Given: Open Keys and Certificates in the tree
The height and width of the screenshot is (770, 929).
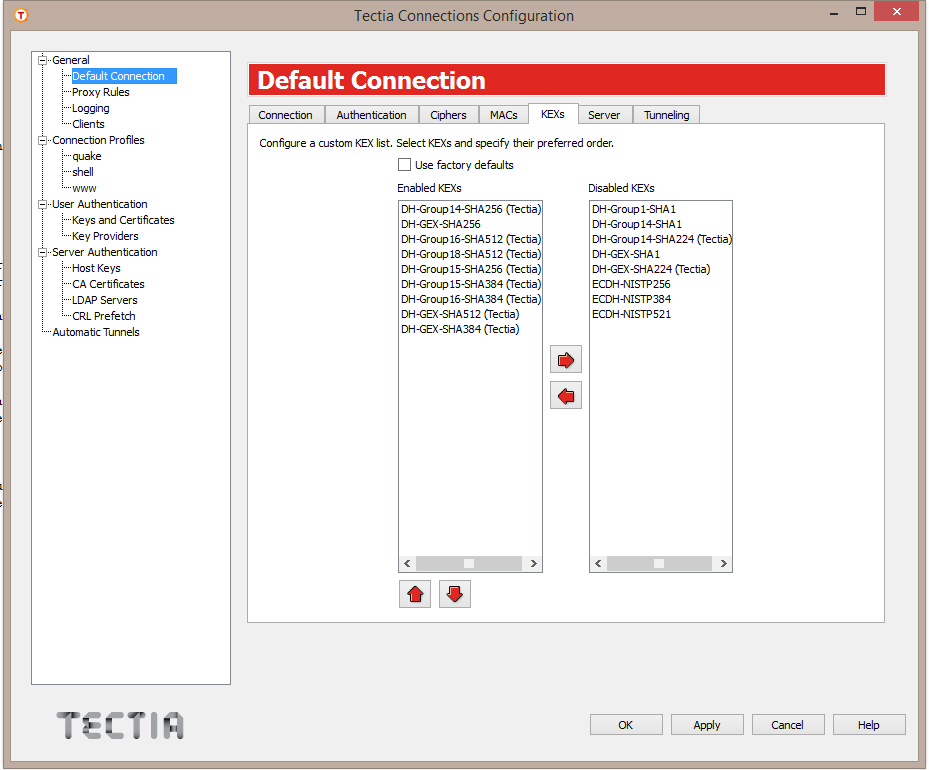Looking at the screenshot, I should pos(123,220).
